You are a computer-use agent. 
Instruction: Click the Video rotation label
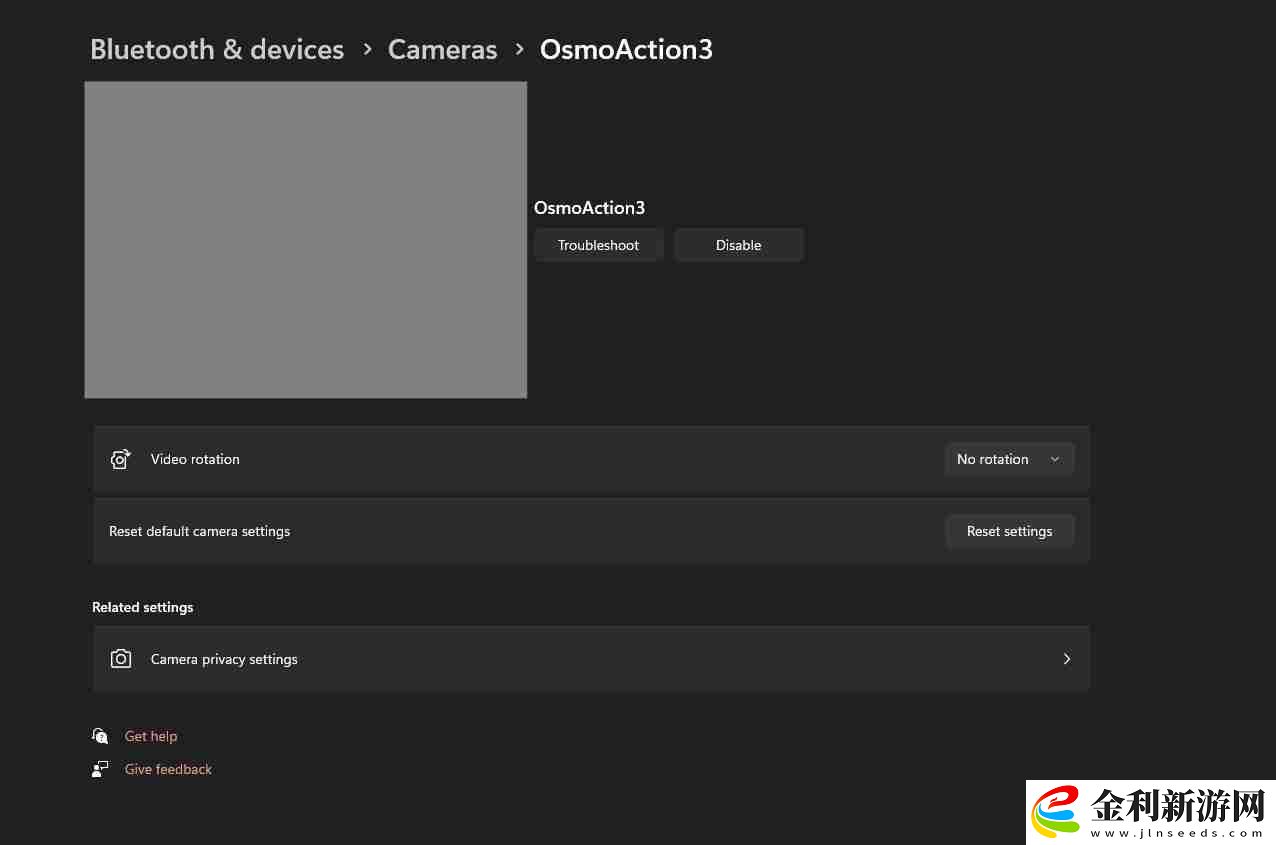[x=195, y=459]
